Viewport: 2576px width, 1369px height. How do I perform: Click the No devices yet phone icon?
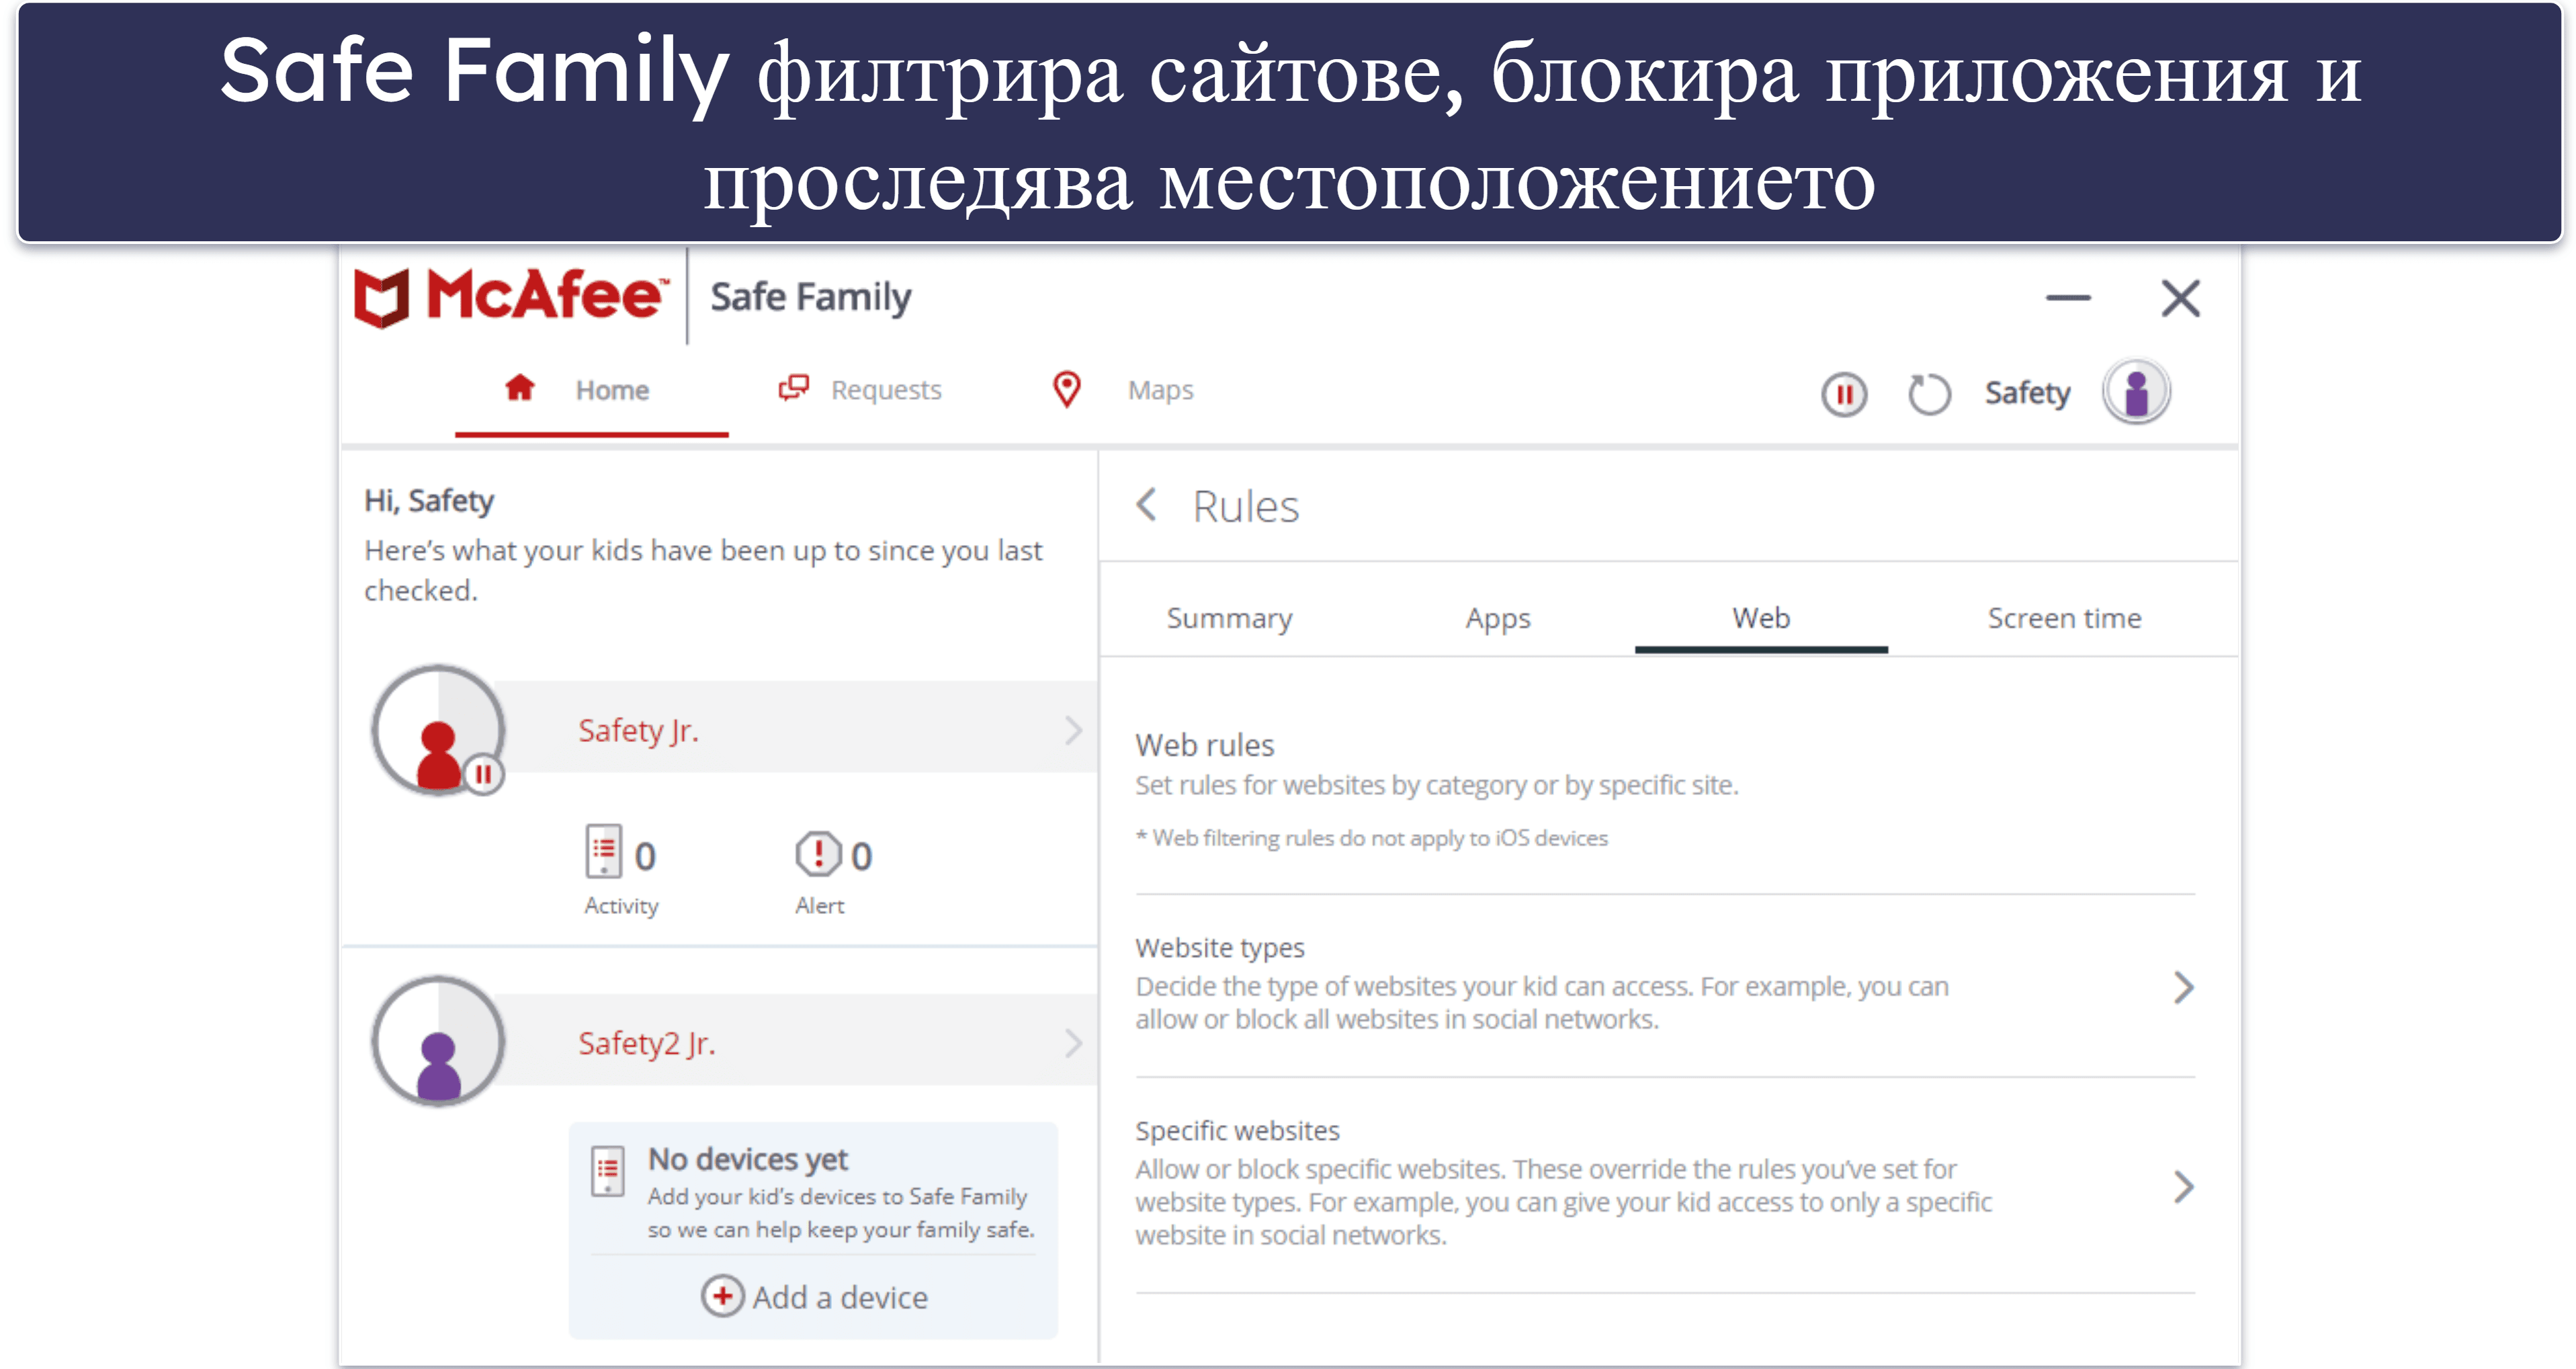click(x=608, y=1171)
